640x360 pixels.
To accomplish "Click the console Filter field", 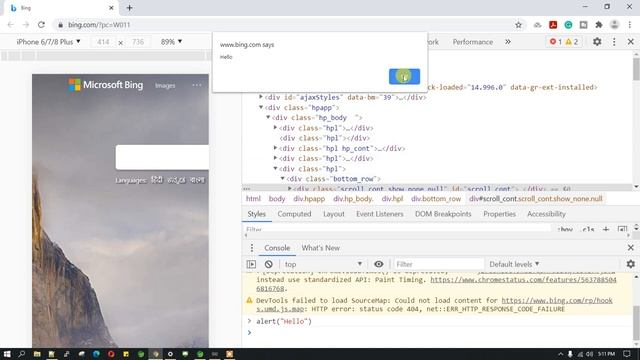I will 438,264.
